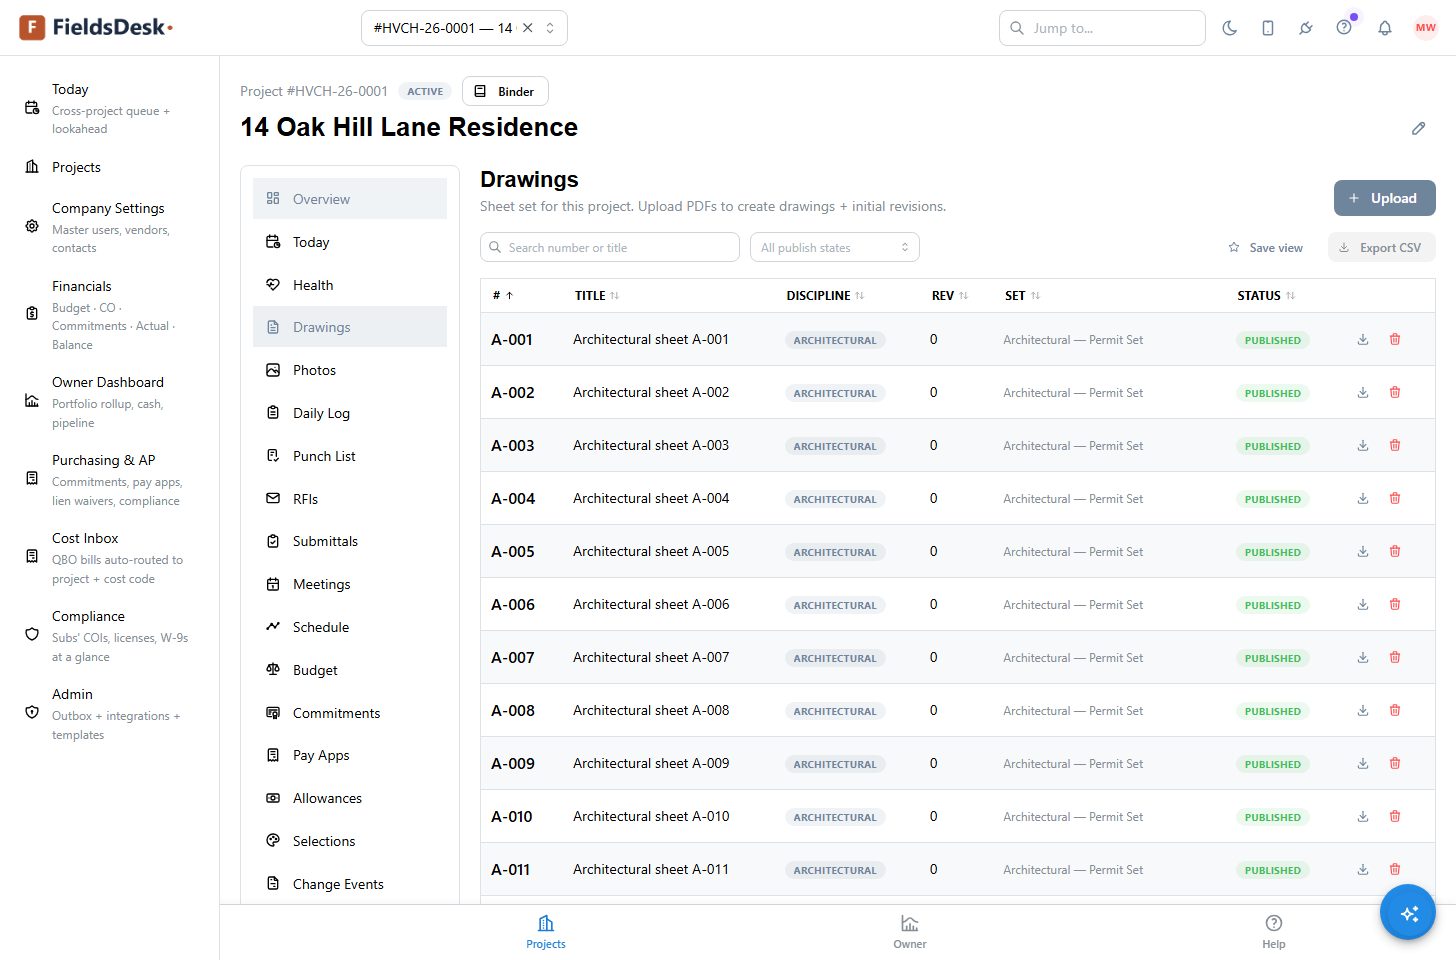Focus the Jump to search box
The height and width of the screenshot is (960, 1456).
[x=1102, y=28]
